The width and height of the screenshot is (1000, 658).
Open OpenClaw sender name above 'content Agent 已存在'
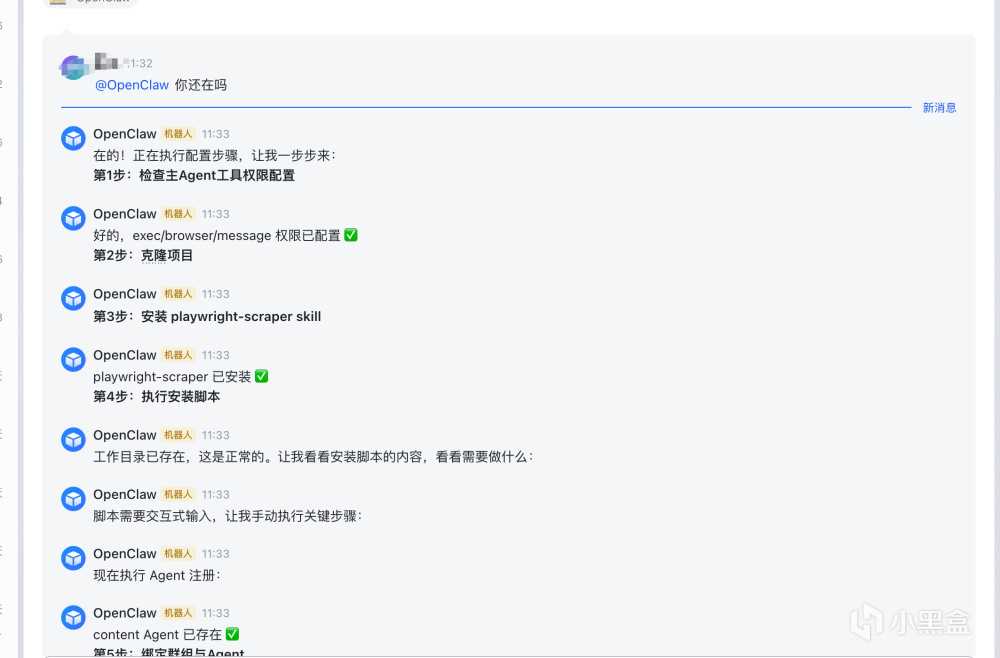click(x=125, y=613)
